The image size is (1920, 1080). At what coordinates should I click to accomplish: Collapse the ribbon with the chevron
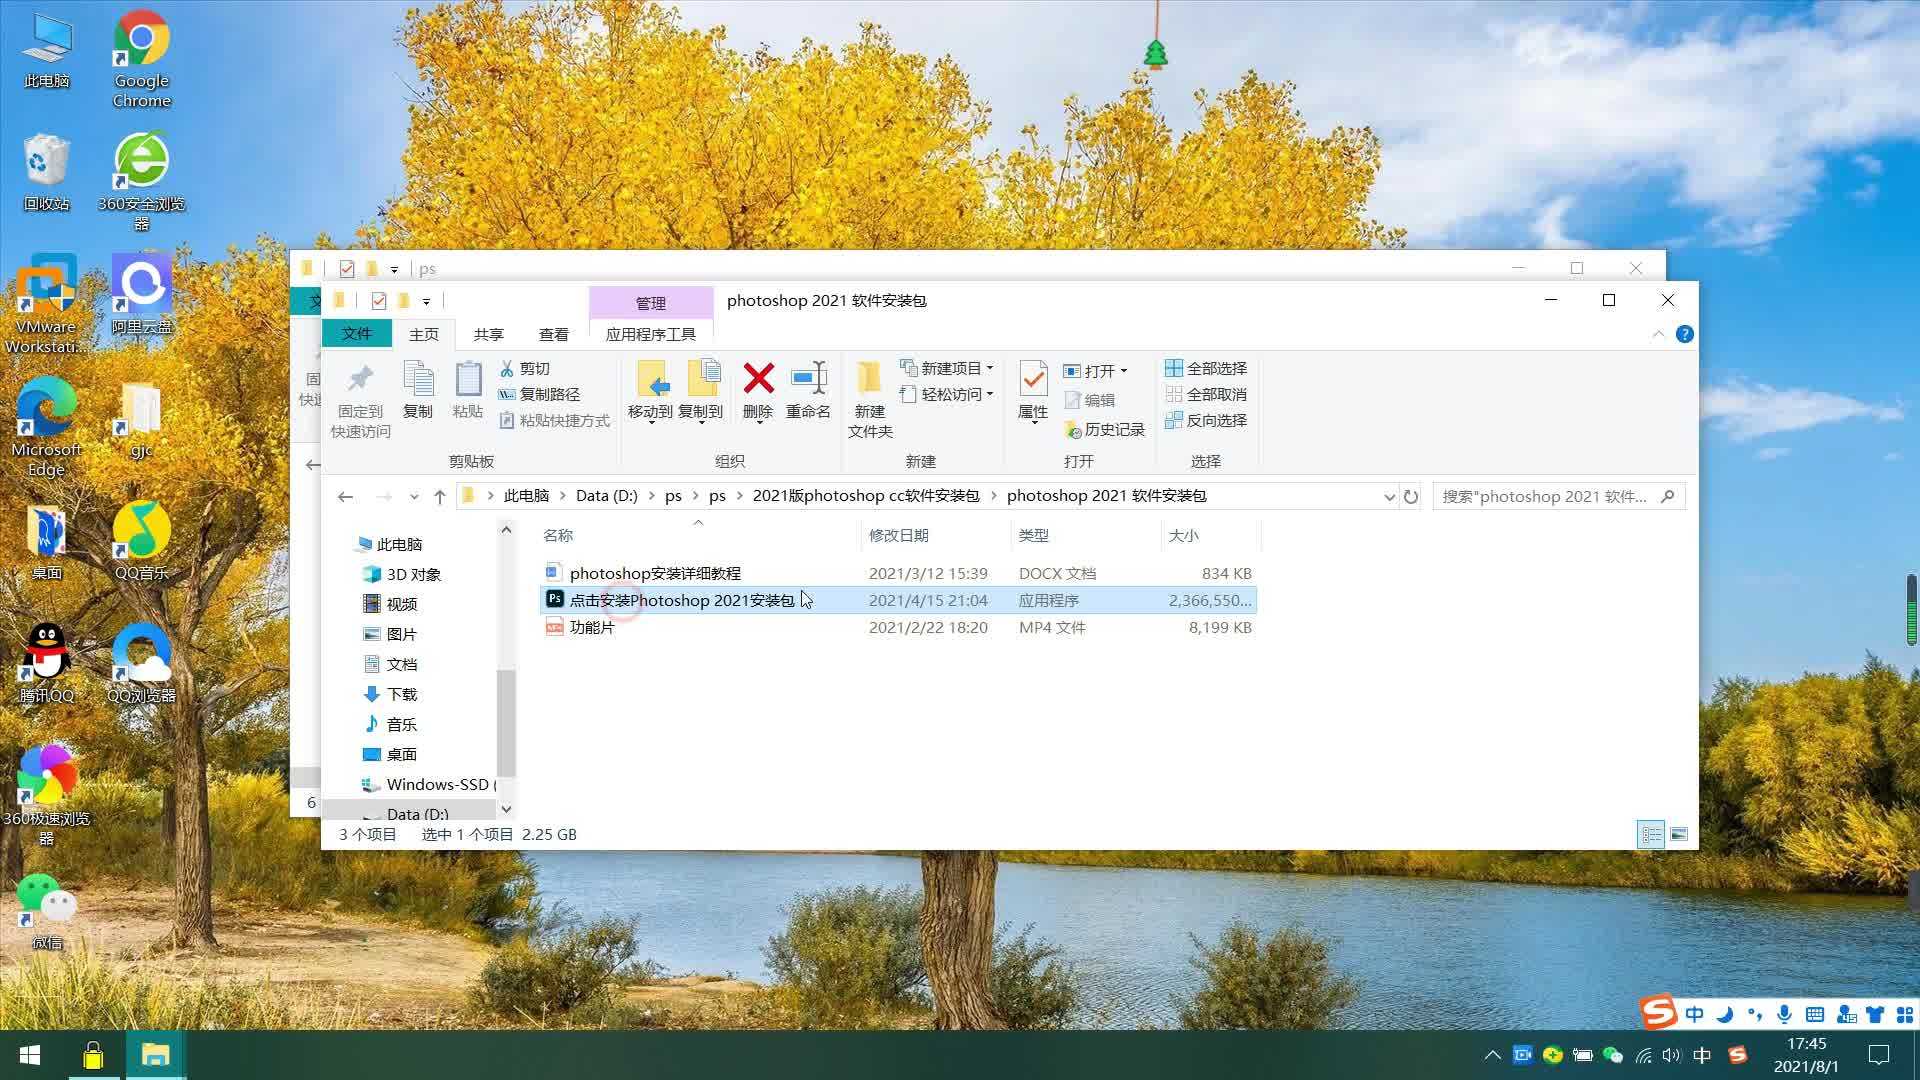1658,334
